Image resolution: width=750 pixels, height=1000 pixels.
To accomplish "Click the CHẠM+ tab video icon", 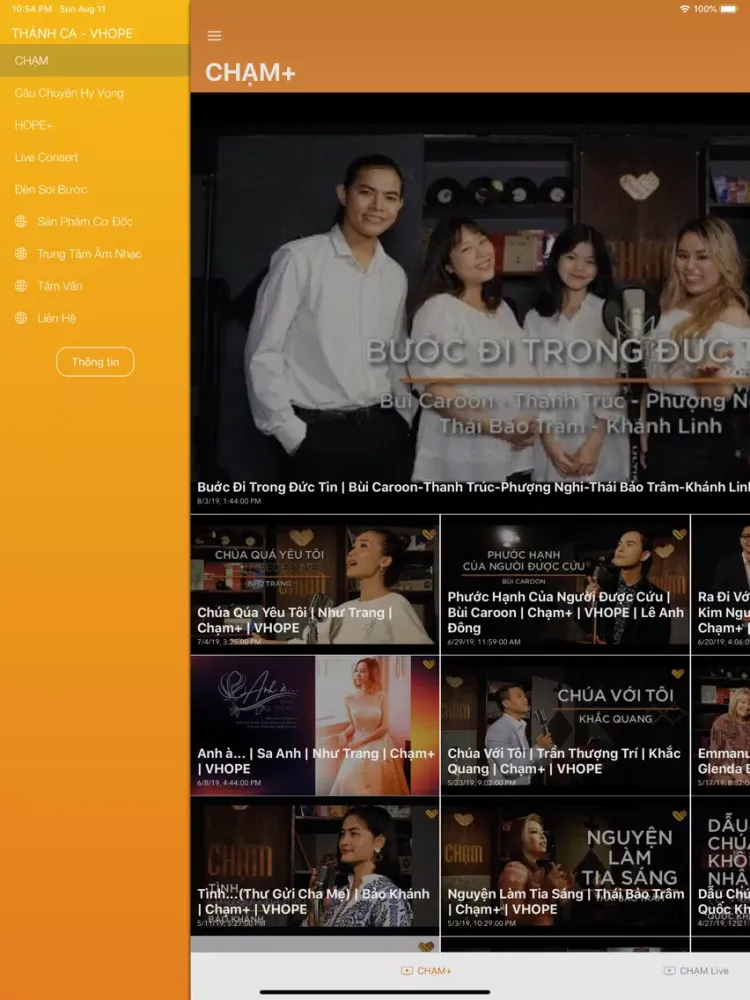I will (x=407, y=971).
